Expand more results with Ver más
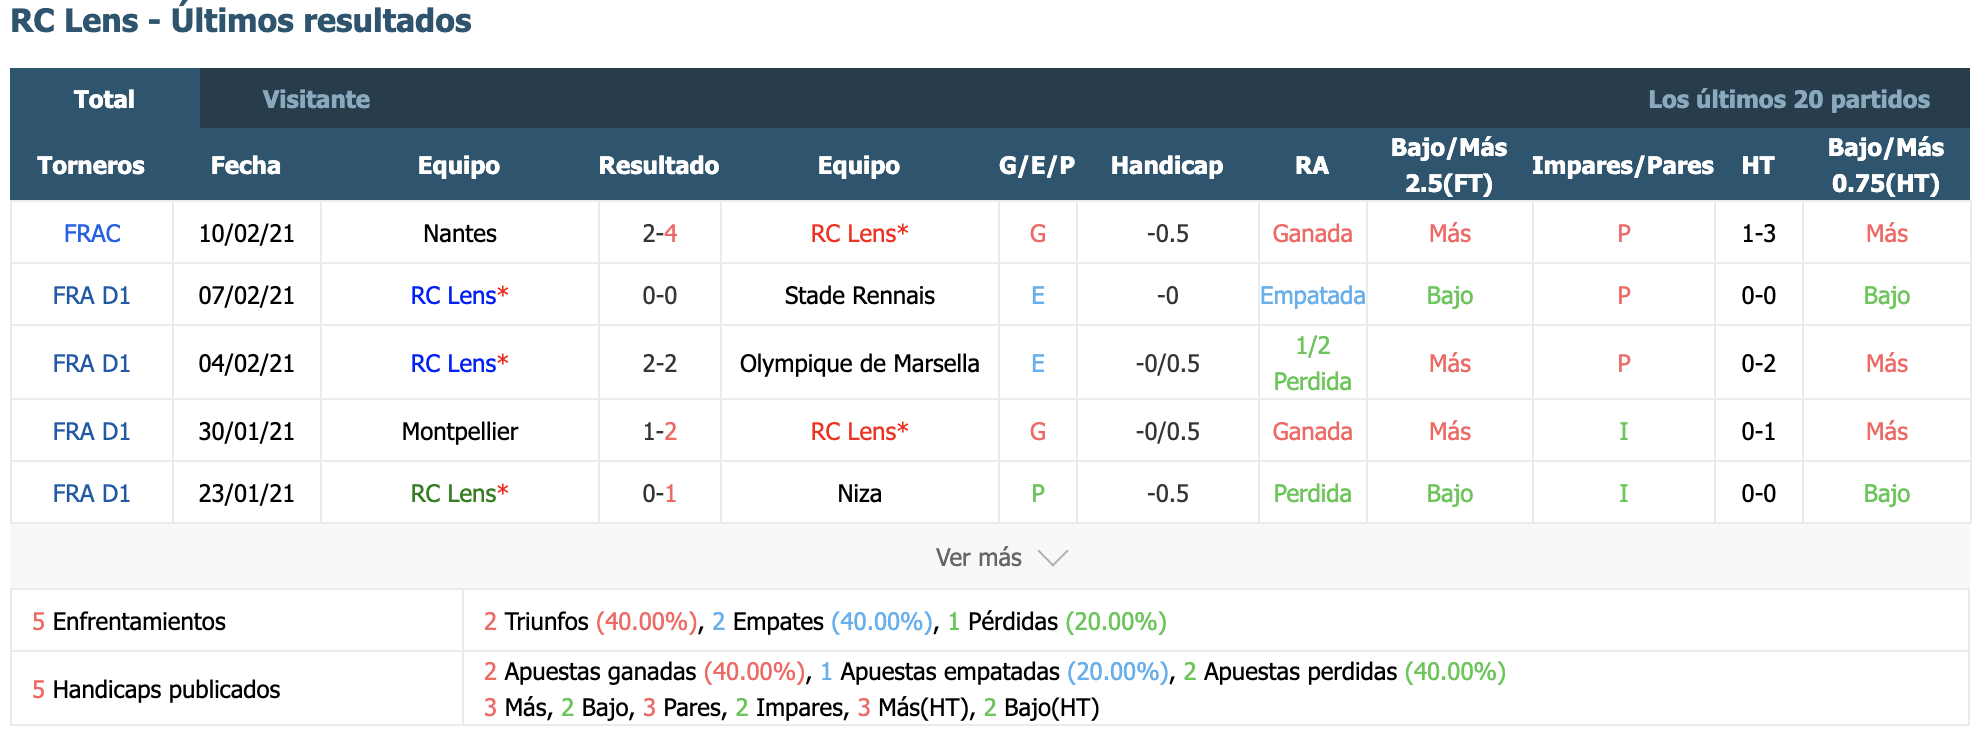Viewport: 1982px width, 744px height. pos(1001,557)
